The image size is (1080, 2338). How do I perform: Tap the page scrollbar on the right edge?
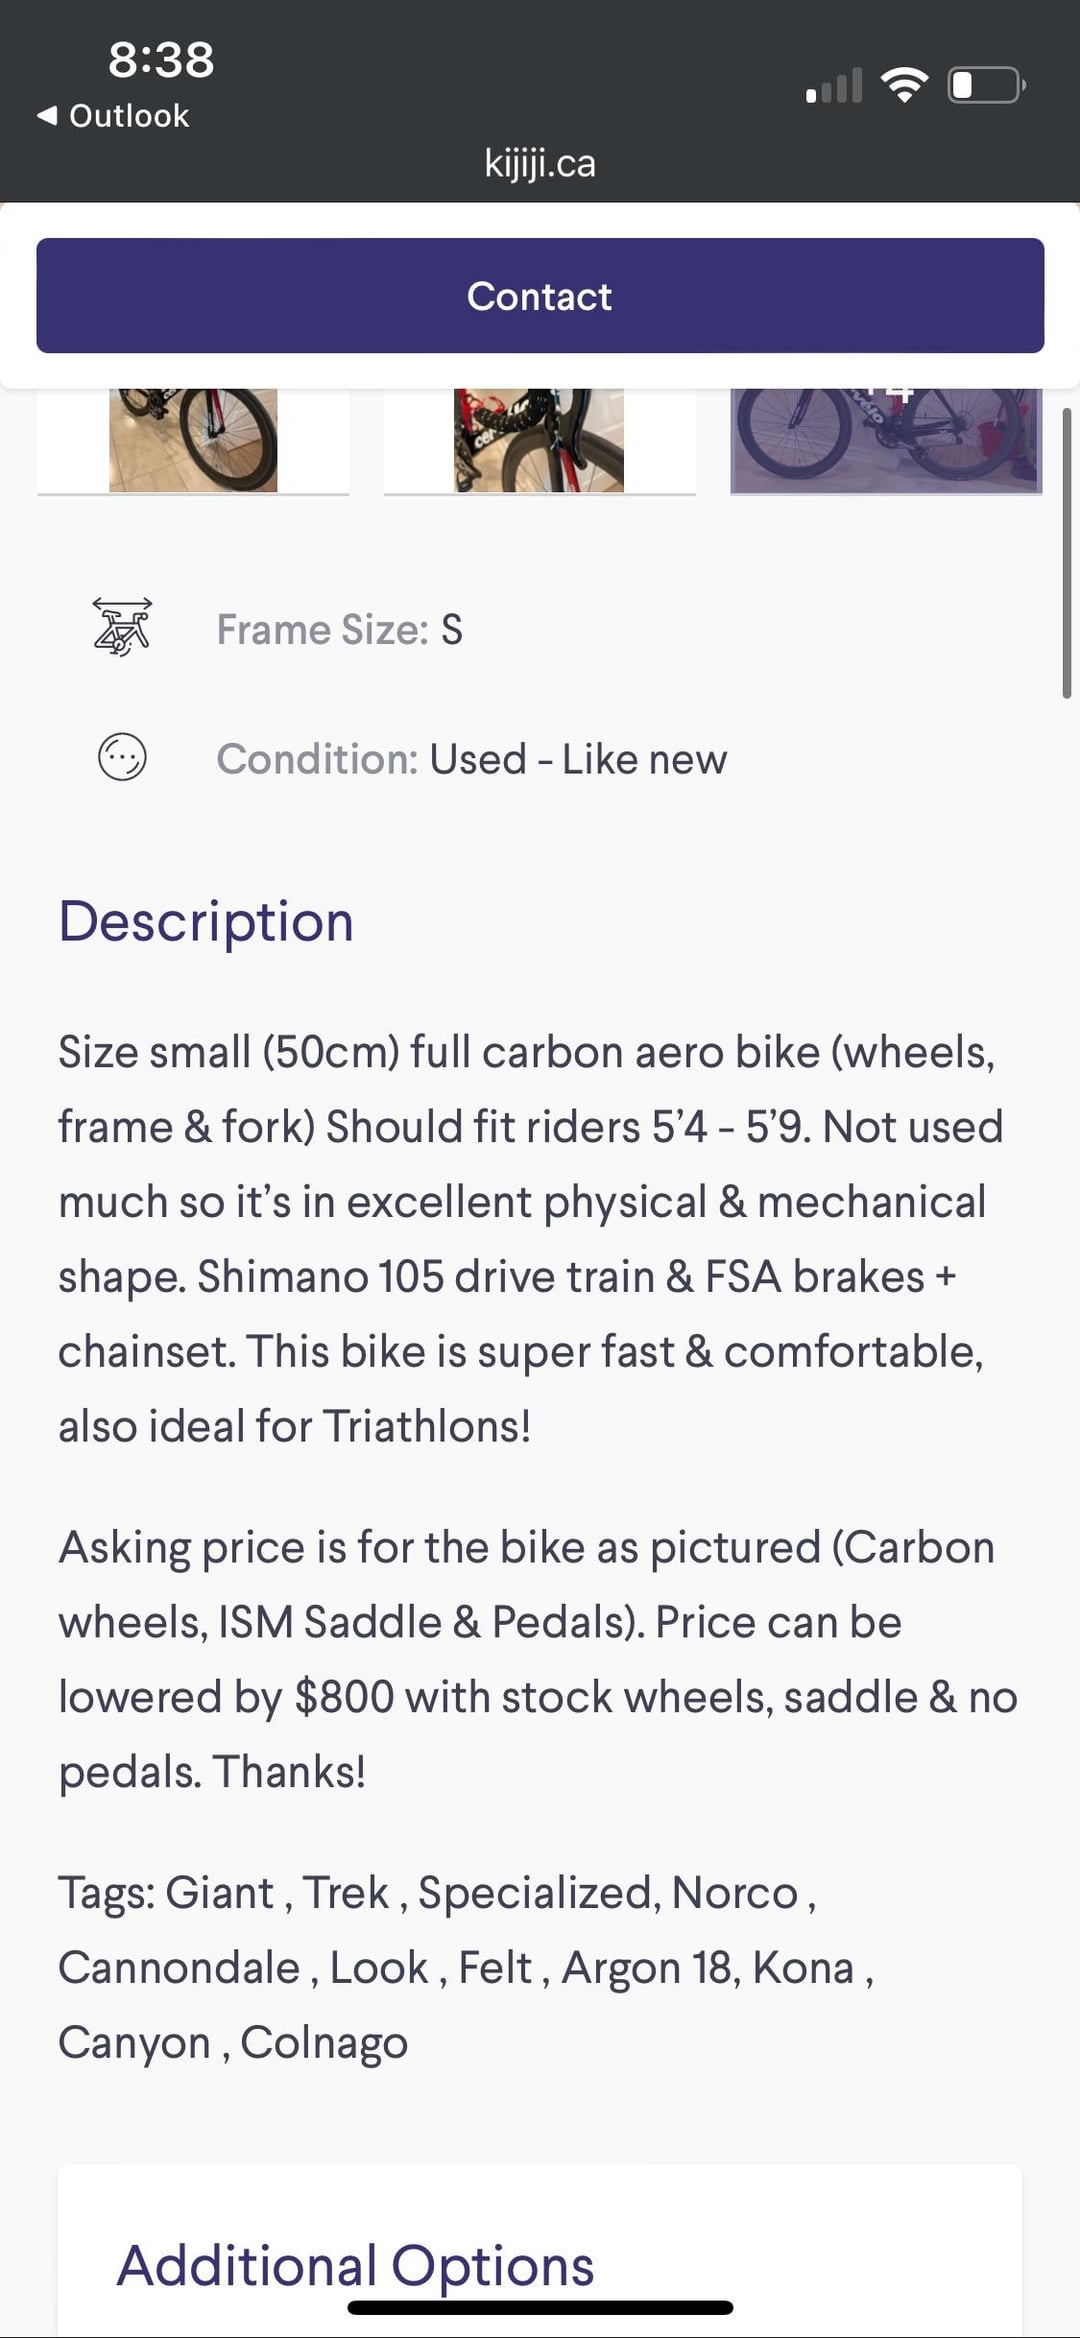point(1067,553)
